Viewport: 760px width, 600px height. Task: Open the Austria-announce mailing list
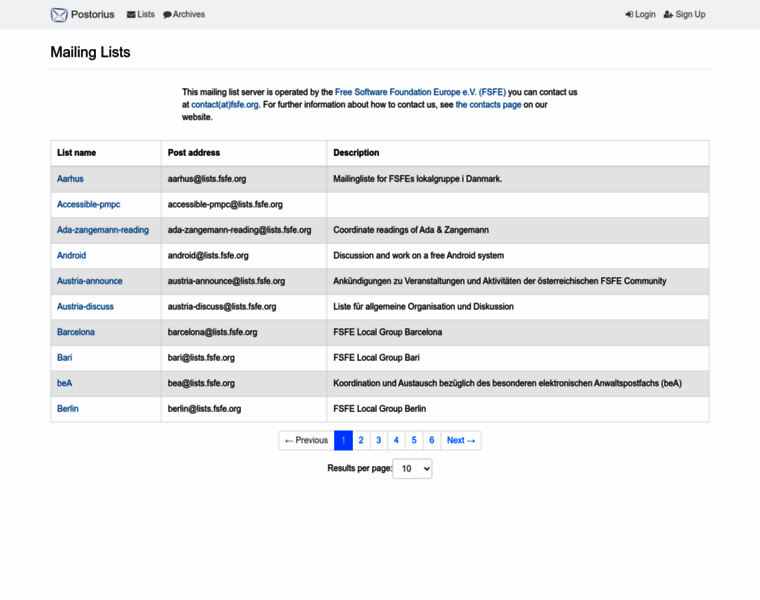click(90, 281)
